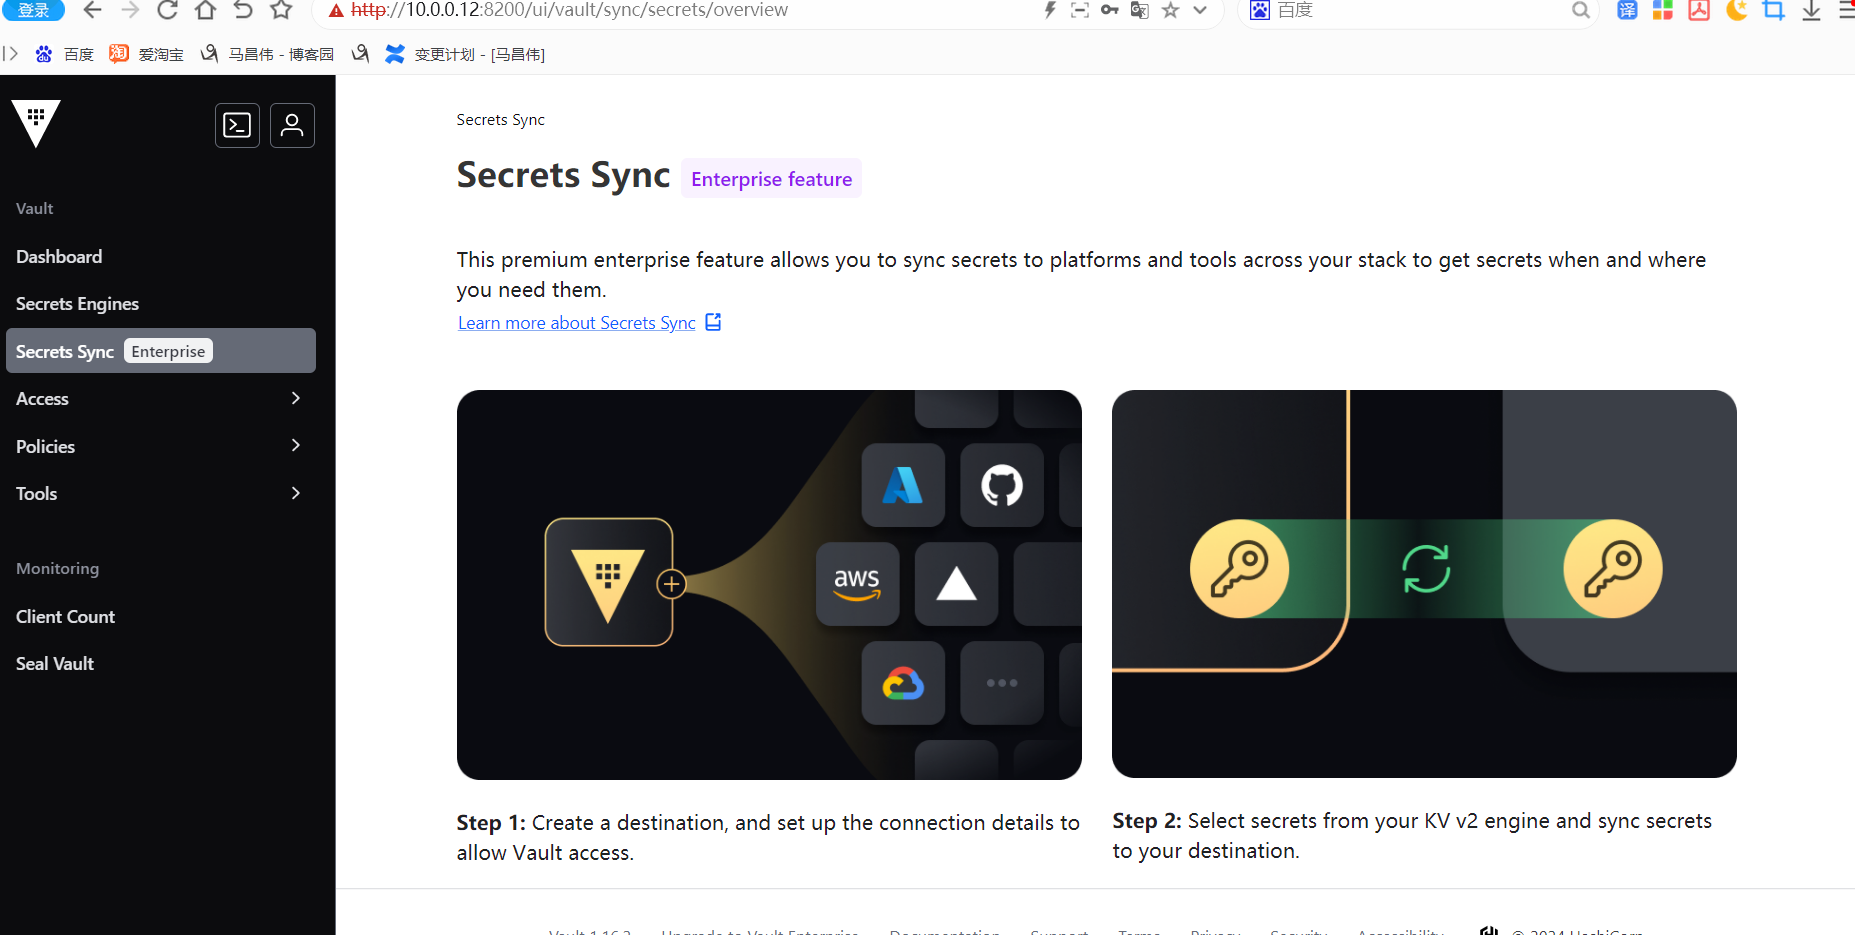
Task: Click the Azure tile in the illustration
Action: click(x=903, y=486)
